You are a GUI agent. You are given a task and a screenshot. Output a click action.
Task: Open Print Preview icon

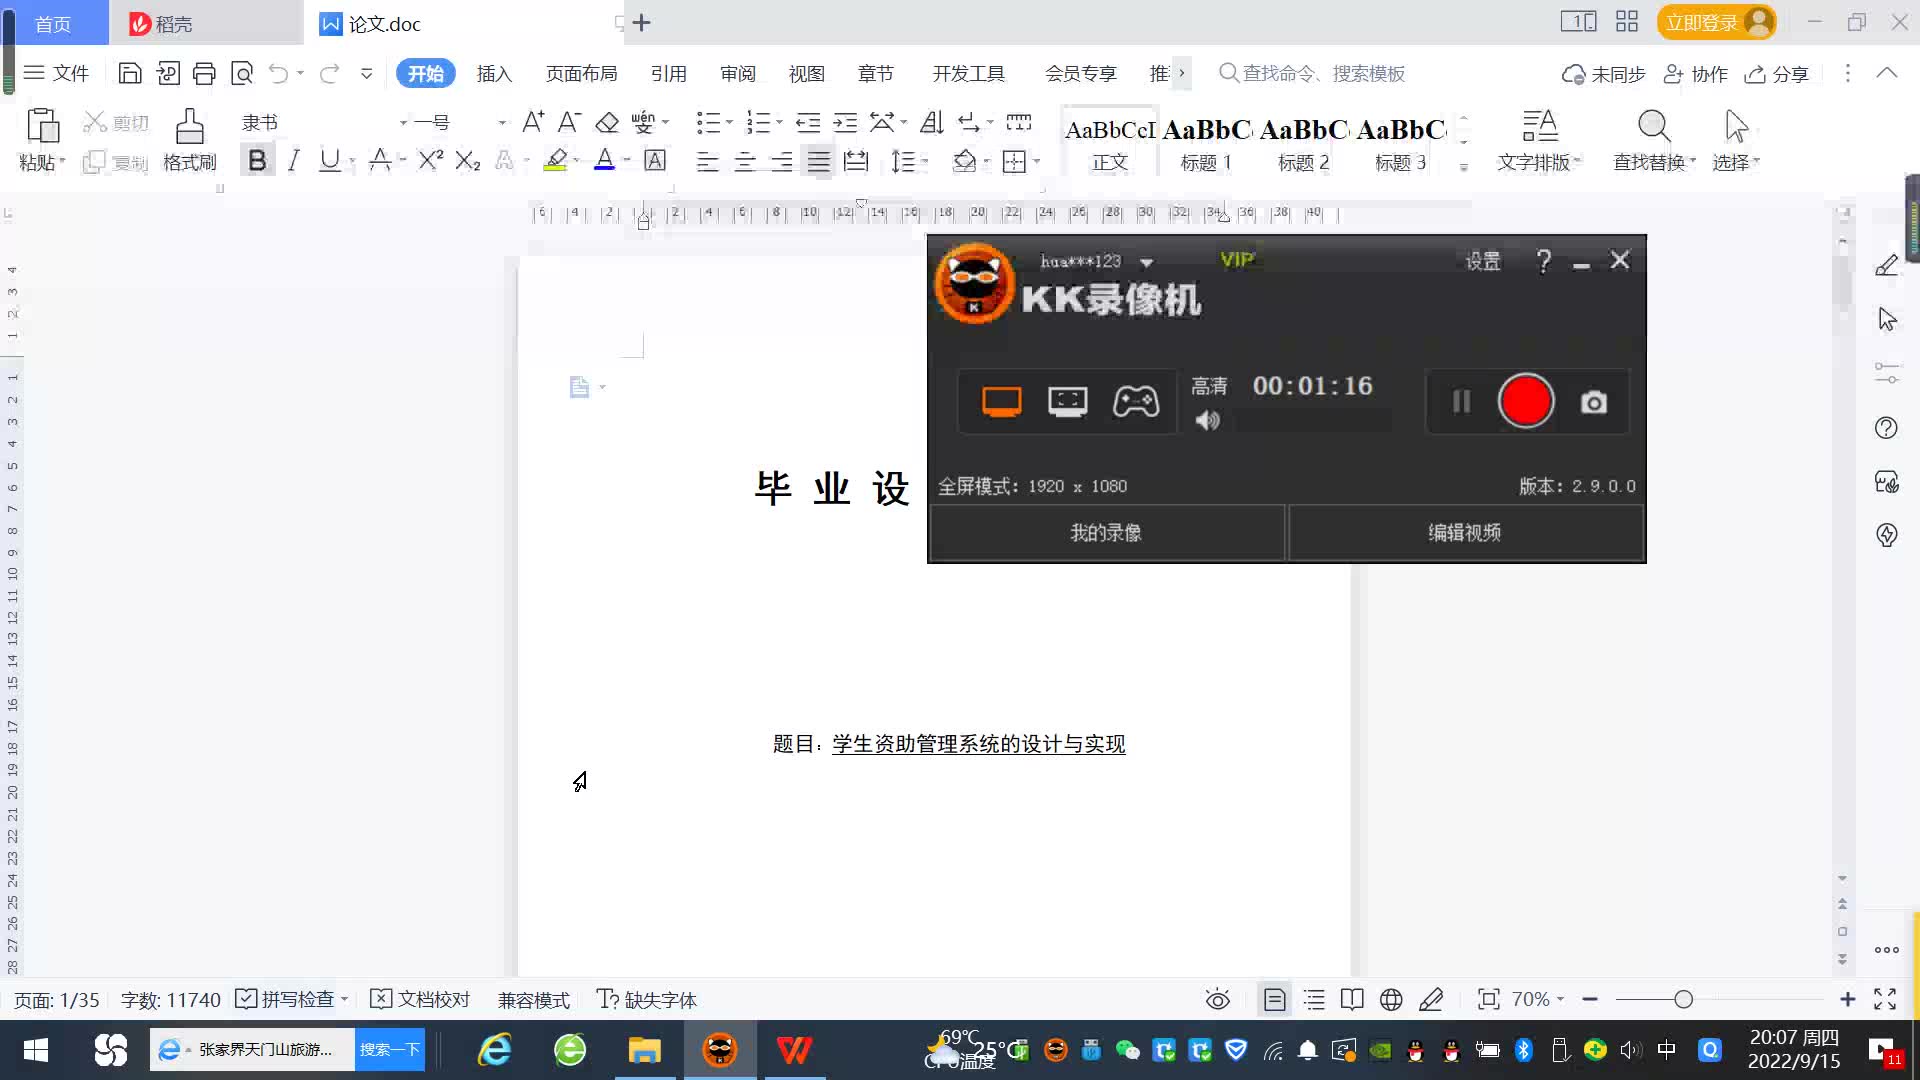tap(242, 73)
